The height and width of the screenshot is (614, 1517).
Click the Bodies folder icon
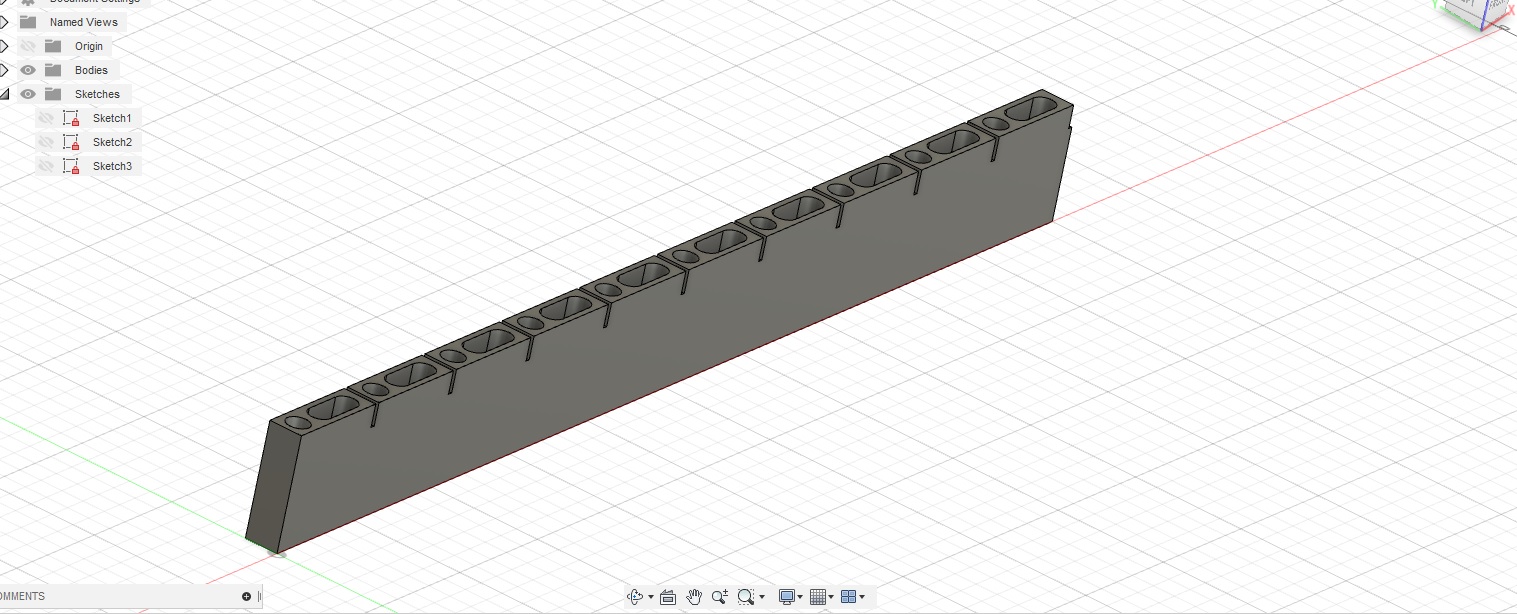(x=53, y=70)
